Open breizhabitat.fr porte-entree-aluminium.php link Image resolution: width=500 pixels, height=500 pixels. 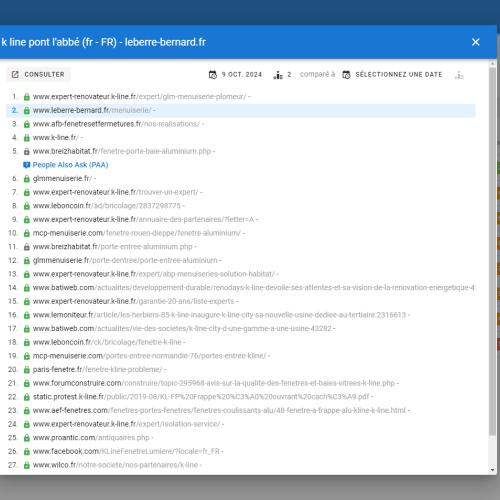[112, 247]
